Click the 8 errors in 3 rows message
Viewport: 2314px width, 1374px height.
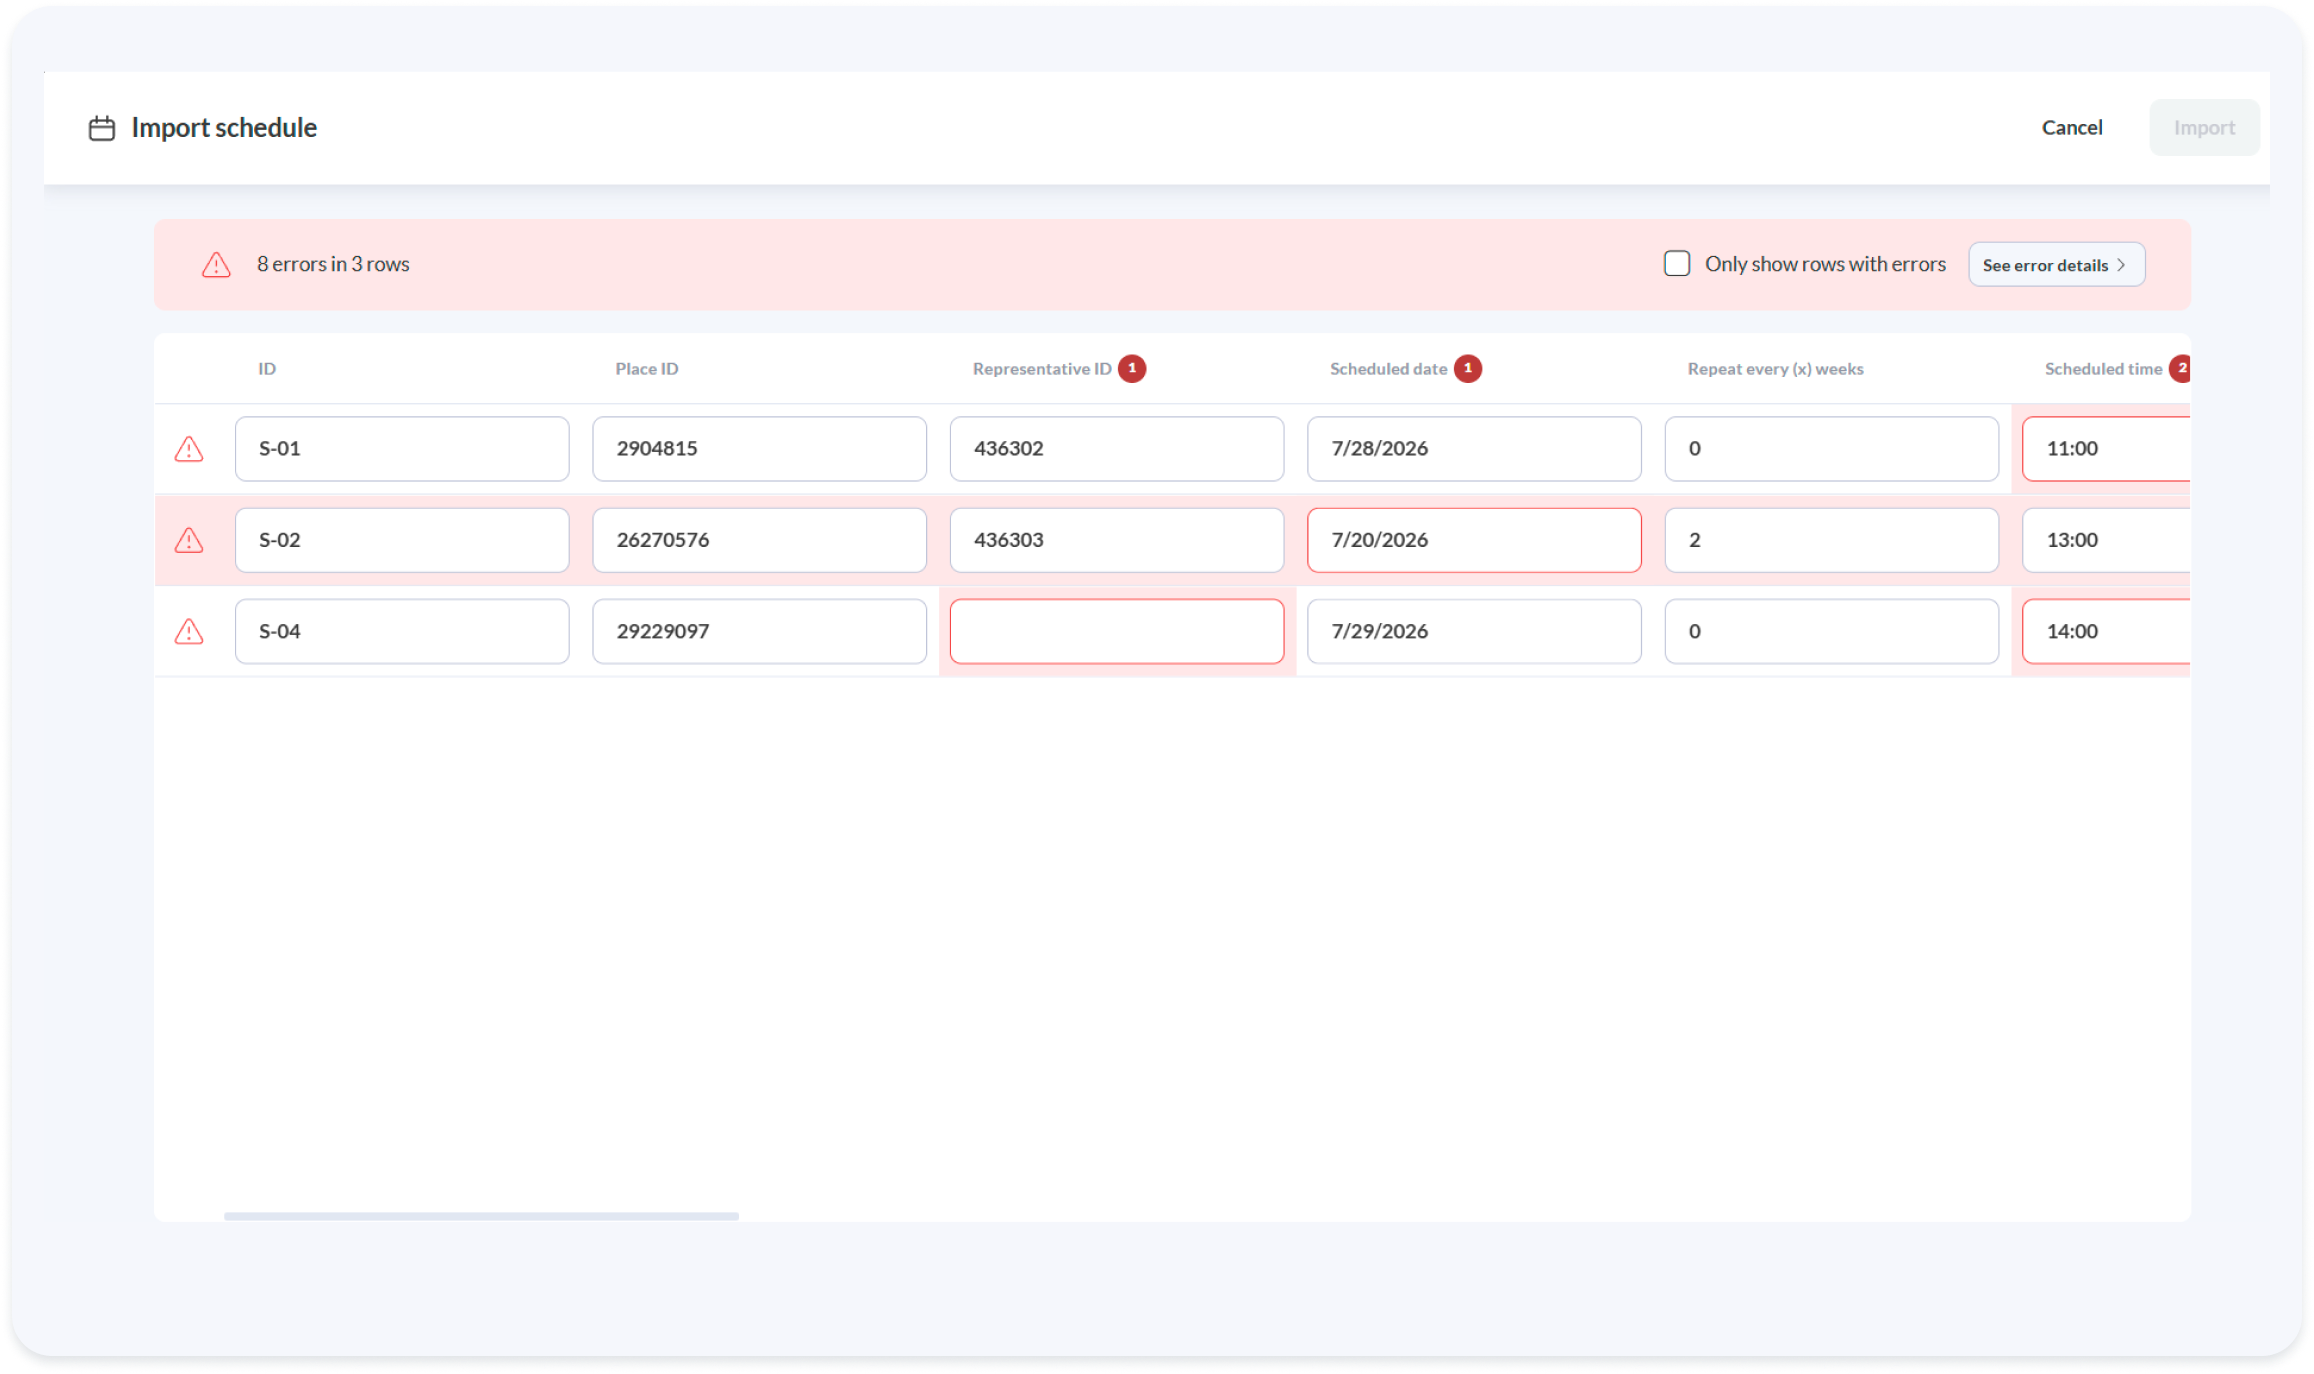click(x=333, y=264)
